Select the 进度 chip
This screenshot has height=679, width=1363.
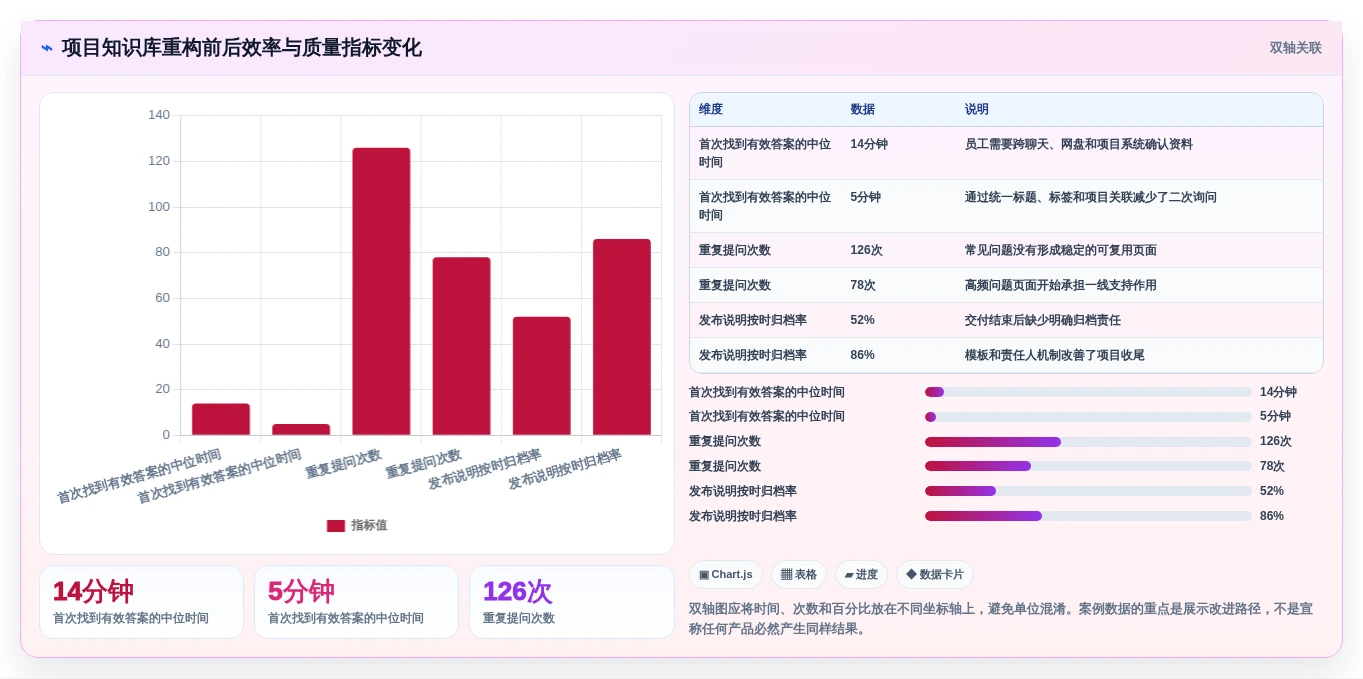point(861,575)
